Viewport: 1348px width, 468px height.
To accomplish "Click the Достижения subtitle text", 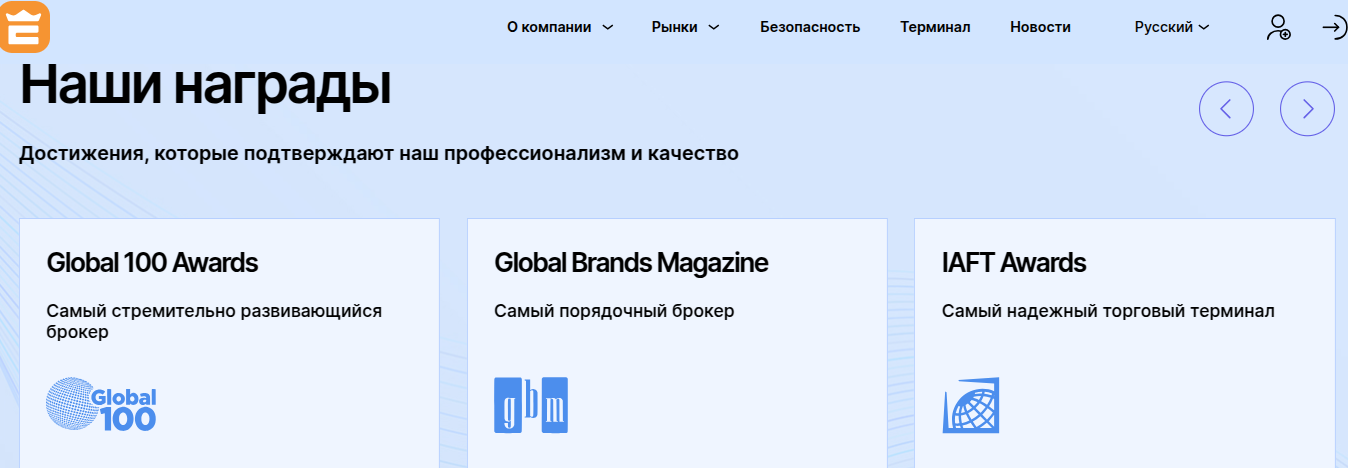I will tap(379, 154).
